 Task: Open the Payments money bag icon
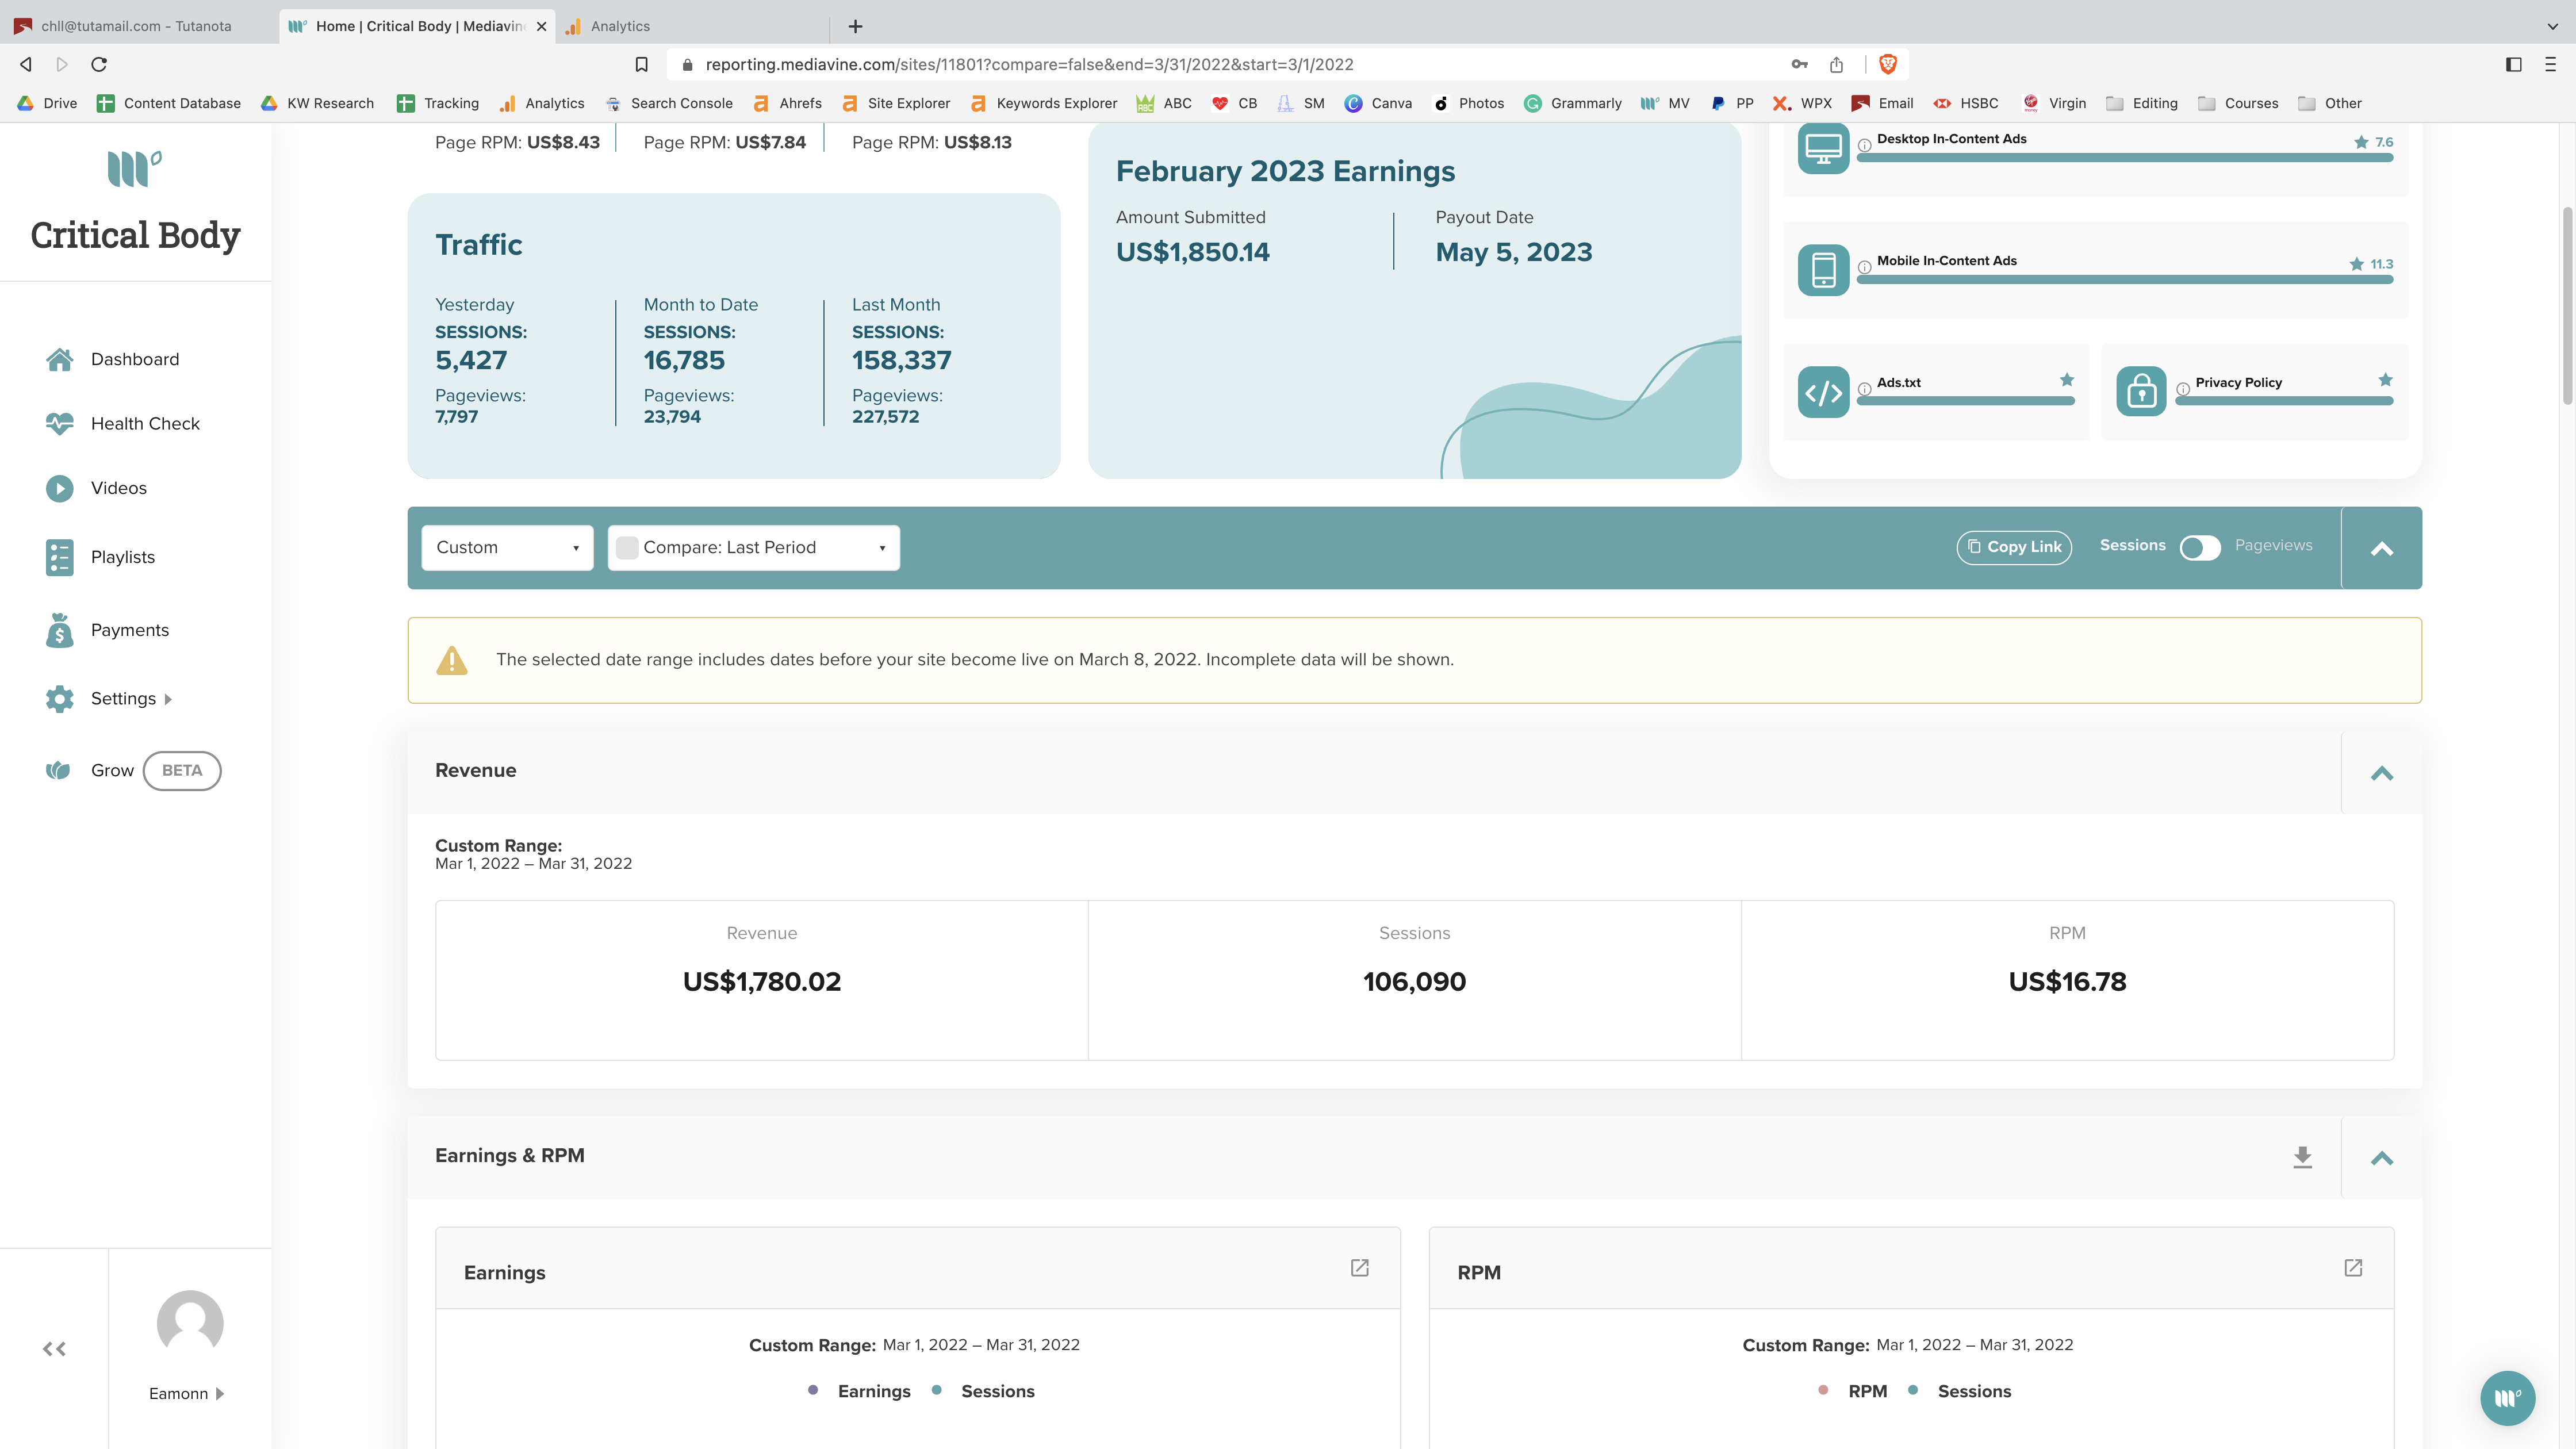(59, 630)
